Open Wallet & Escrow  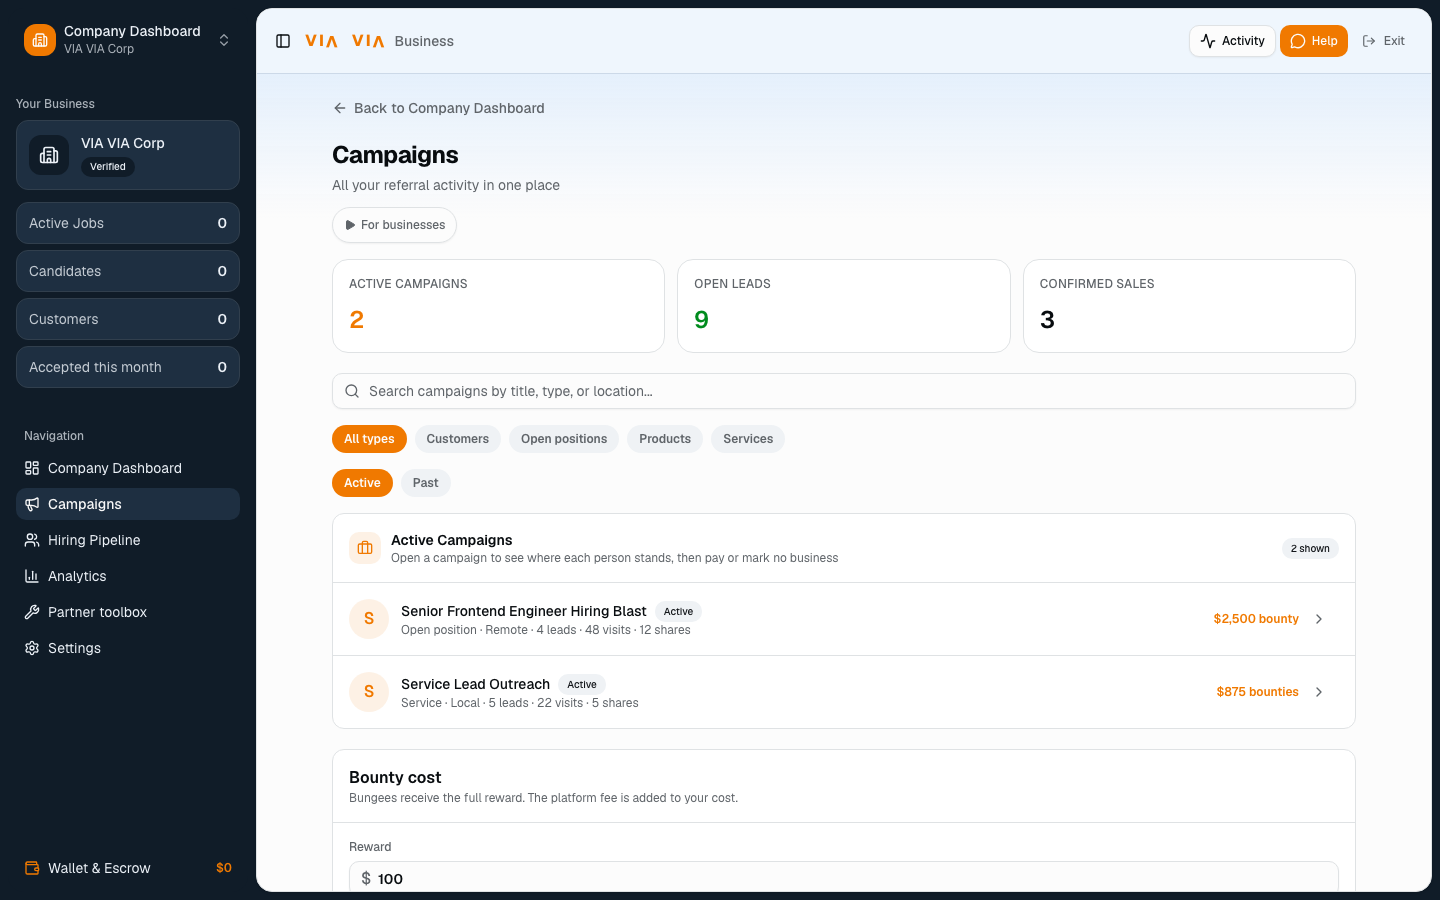point(128,868)
